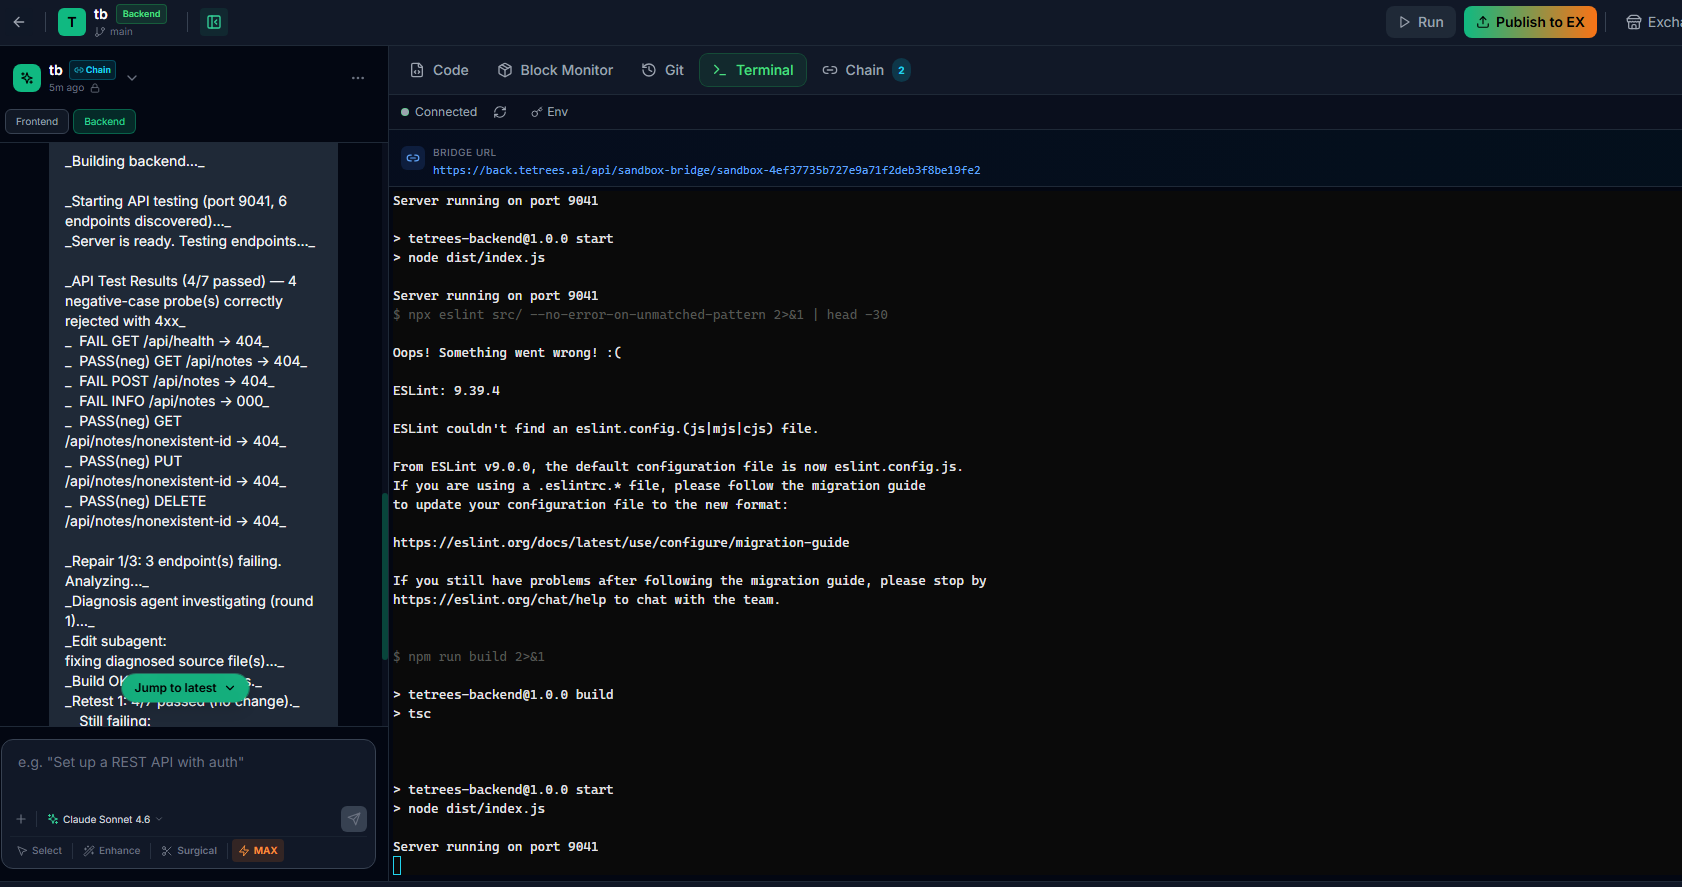Send message with paper plane button
The width and height of the screenshot is (1682, 887).
tap(354, 819)
